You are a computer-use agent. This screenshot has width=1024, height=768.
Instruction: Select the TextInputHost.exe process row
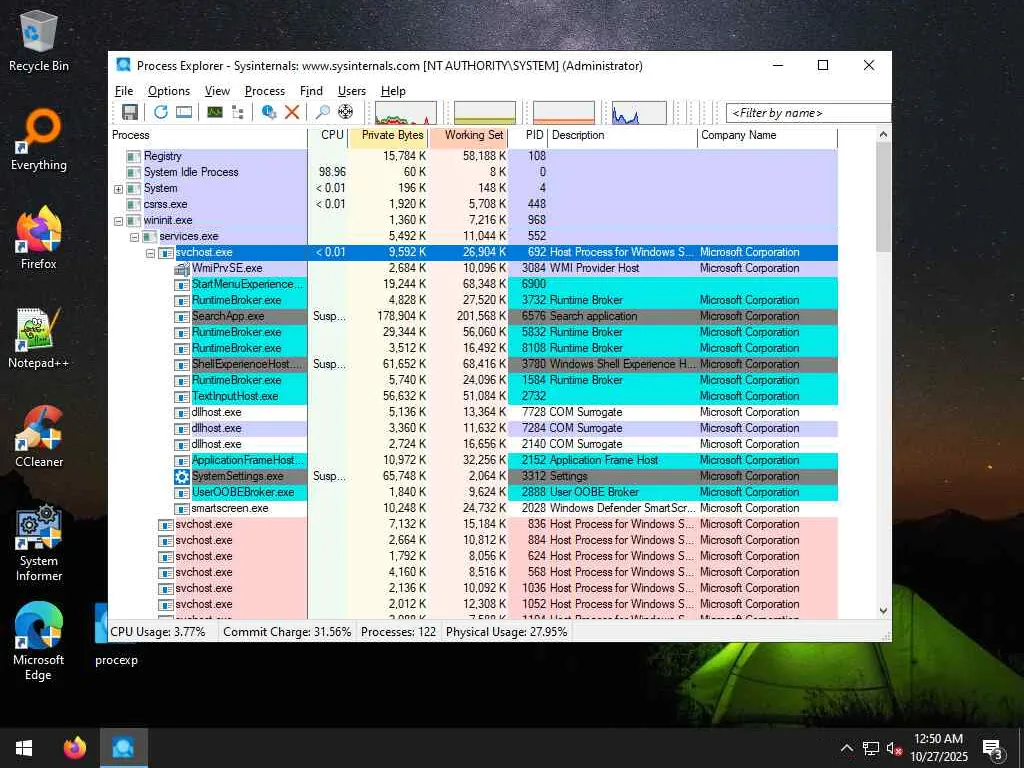473,396
